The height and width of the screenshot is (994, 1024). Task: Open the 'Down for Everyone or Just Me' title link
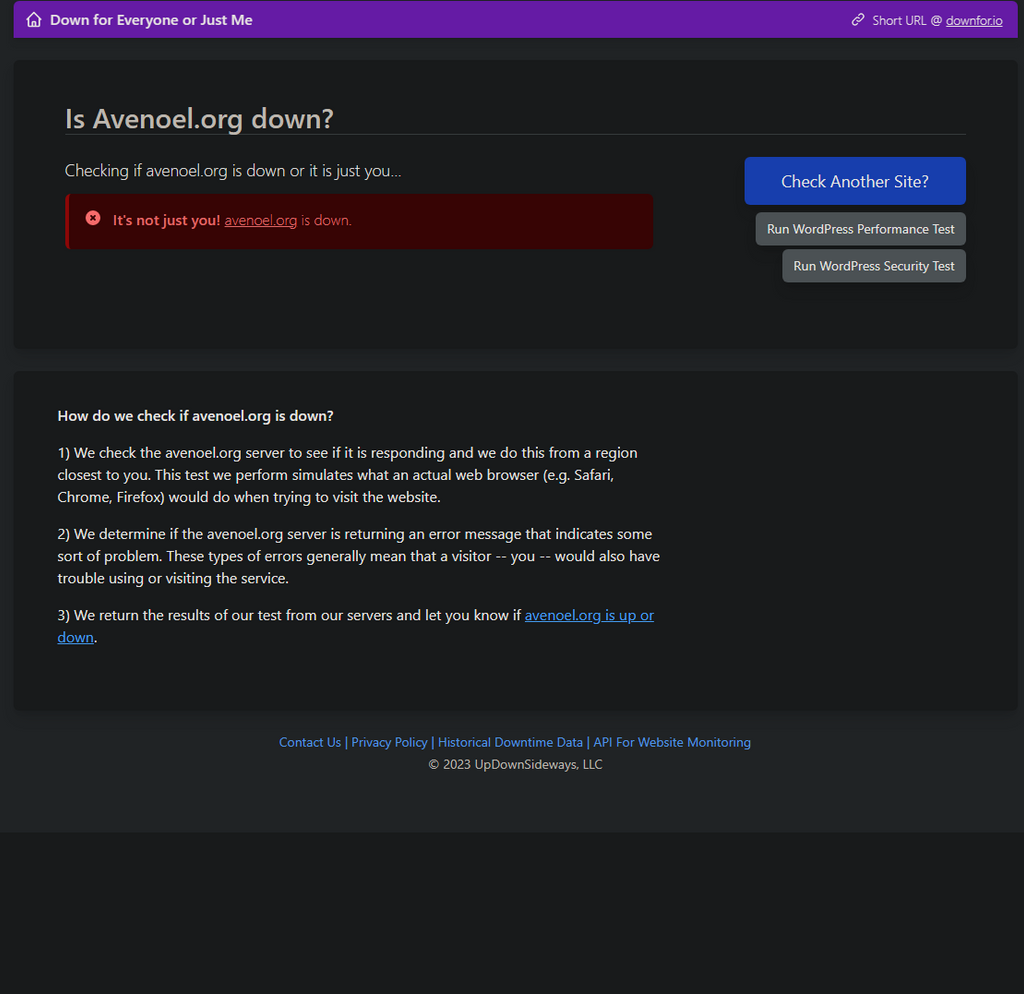(151, 20)
